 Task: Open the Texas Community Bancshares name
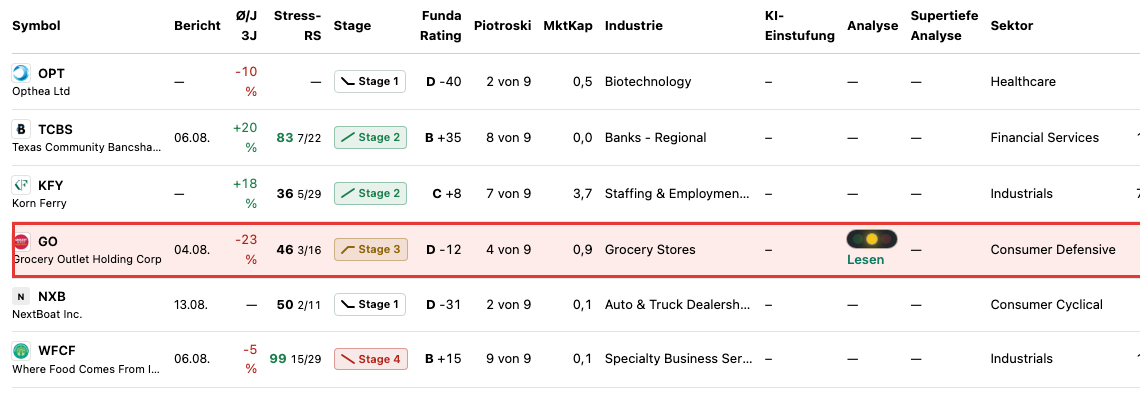(x=87, y=148)
